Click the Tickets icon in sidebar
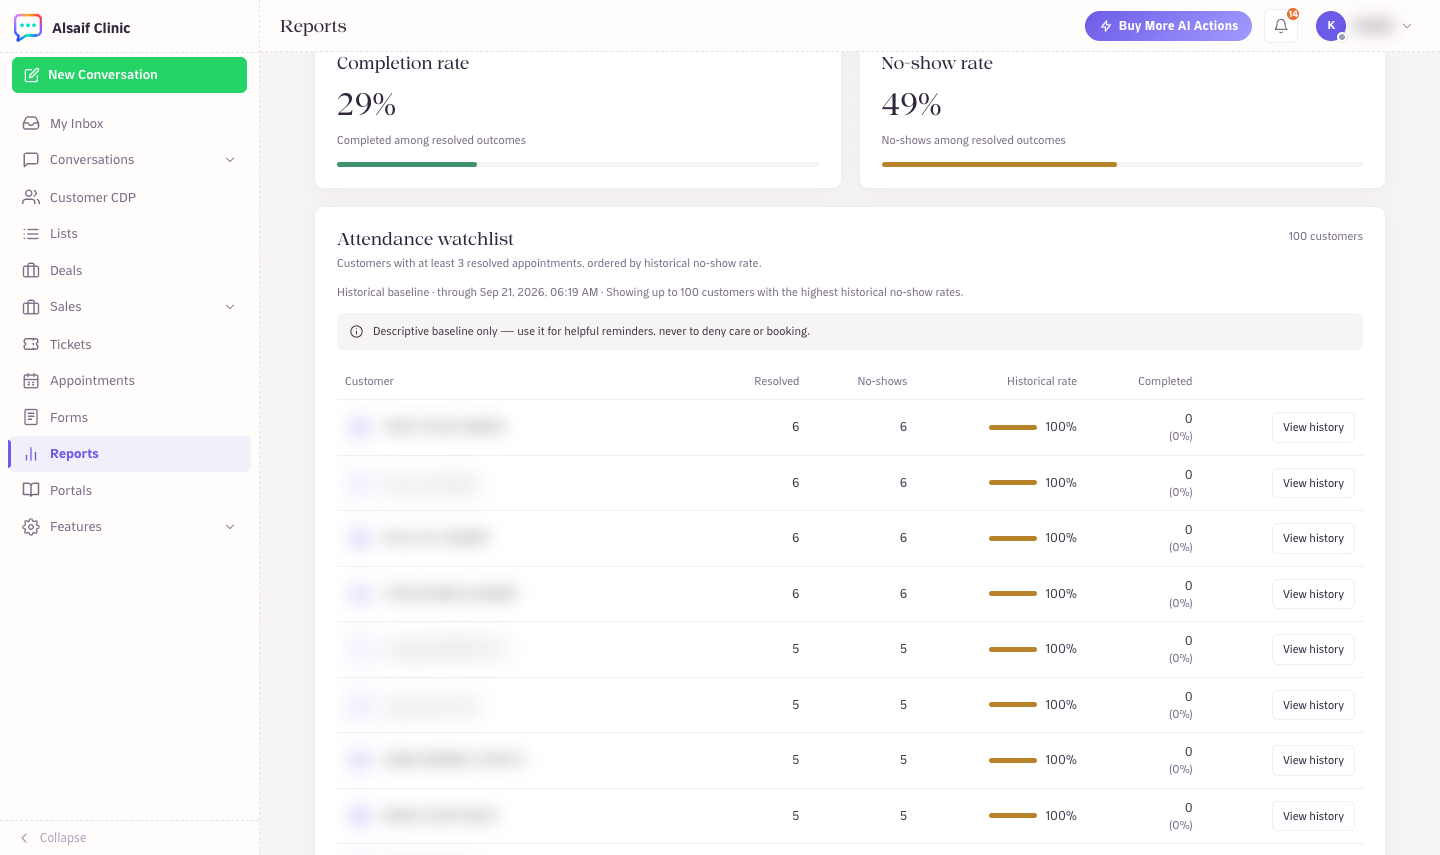1440x855 pixels. tap(31, 344)
